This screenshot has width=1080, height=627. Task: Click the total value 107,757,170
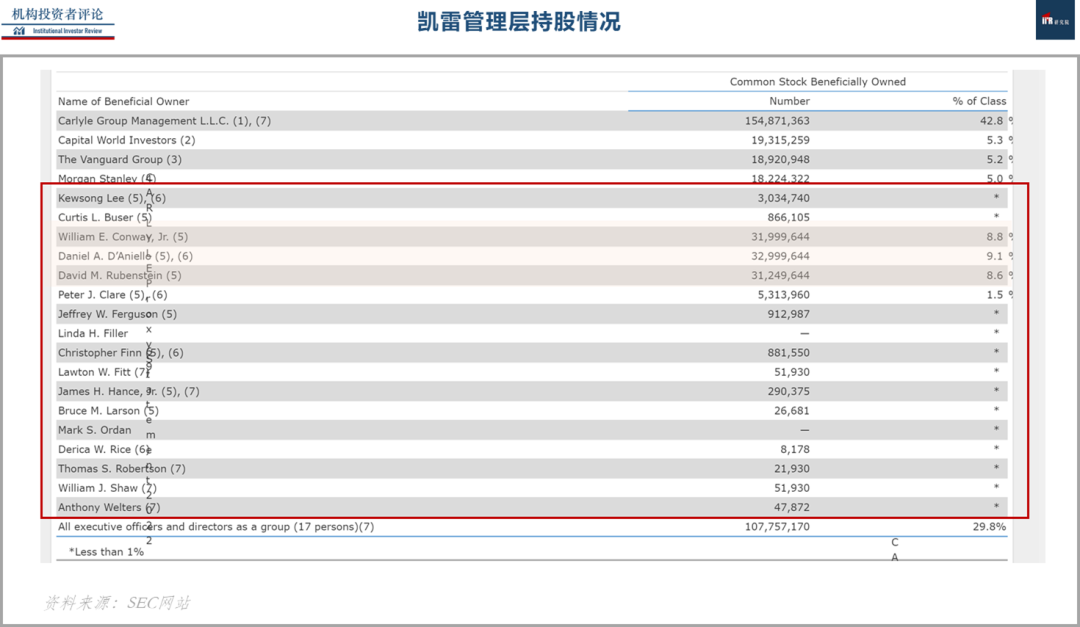[777, 526]
